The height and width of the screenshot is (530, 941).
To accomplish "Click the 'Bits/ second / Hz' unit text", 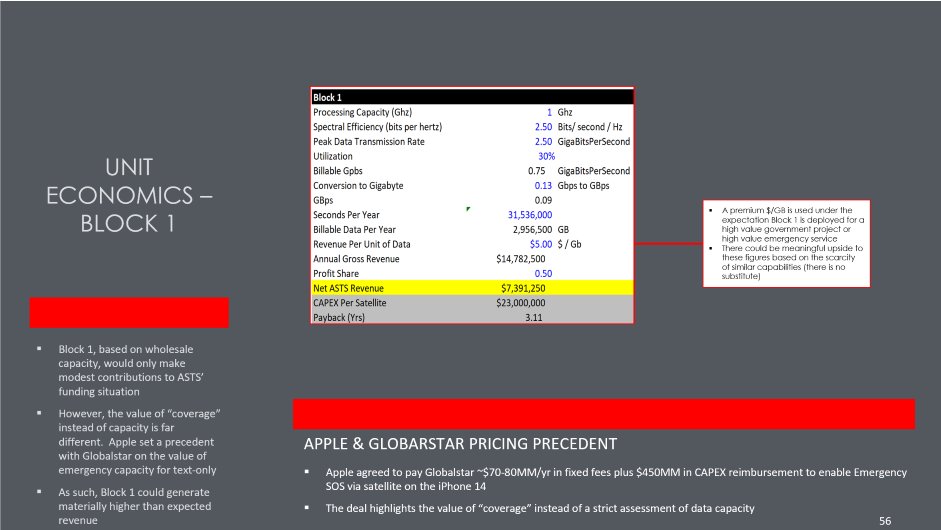I will coord(590,127).
